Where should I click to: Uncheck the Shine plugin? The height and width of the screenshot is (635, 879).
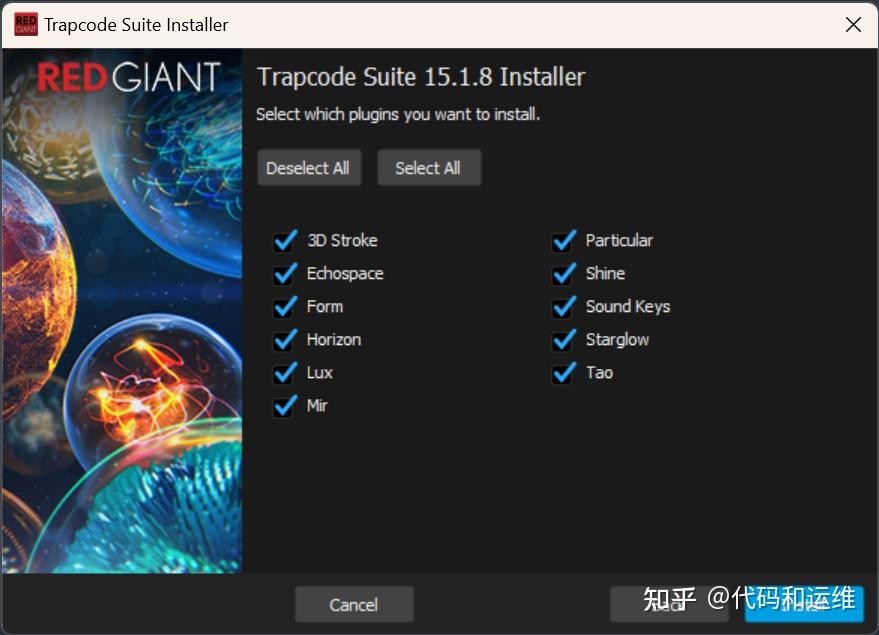[564, 273]
